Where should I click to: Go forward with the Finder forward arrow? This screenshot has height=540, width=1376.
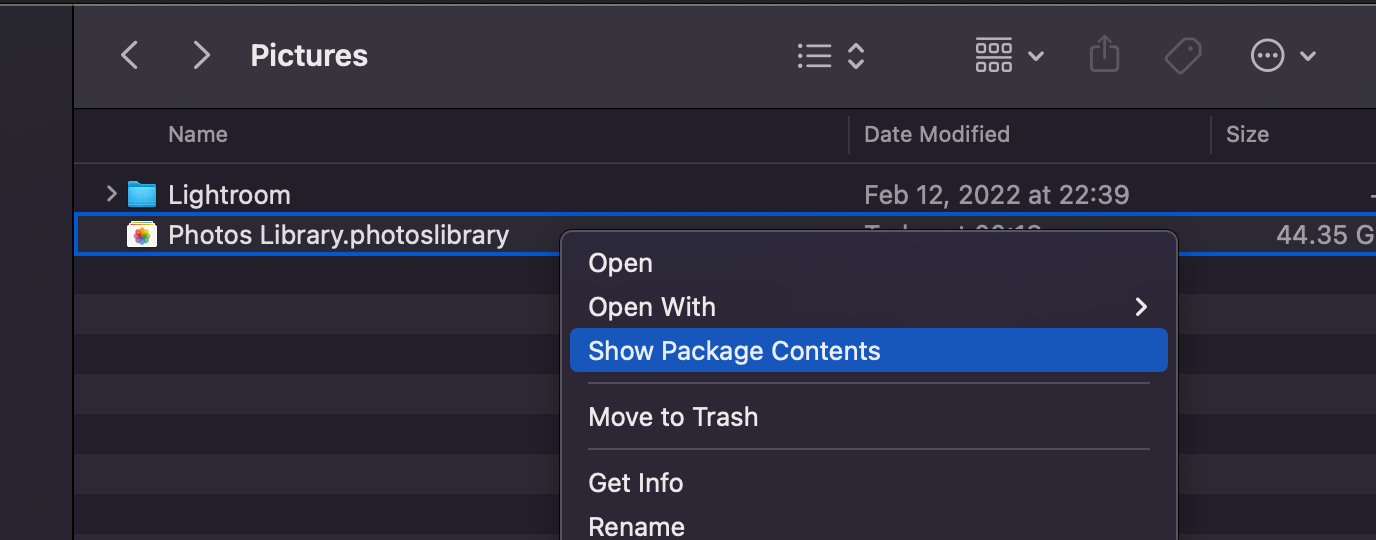click(201, 55)
